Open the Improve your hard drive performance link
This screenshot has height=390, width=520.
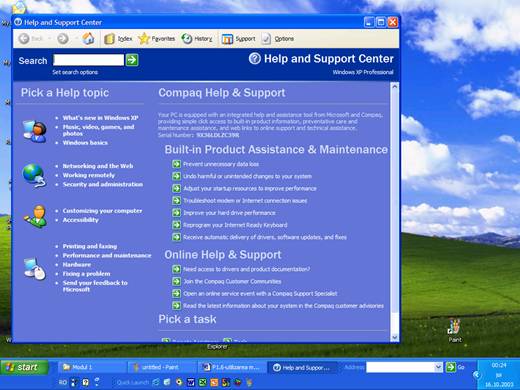[229, 213]
